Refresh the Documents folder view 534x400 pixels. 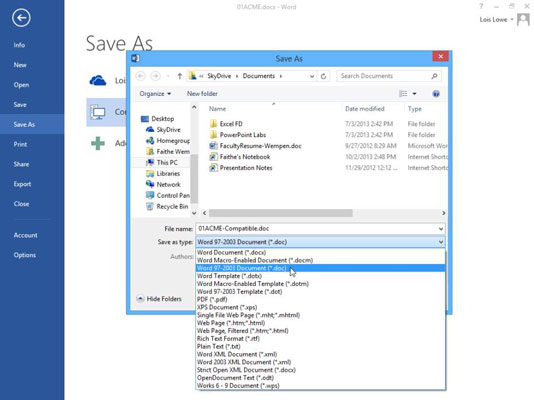tap(323, 76)
